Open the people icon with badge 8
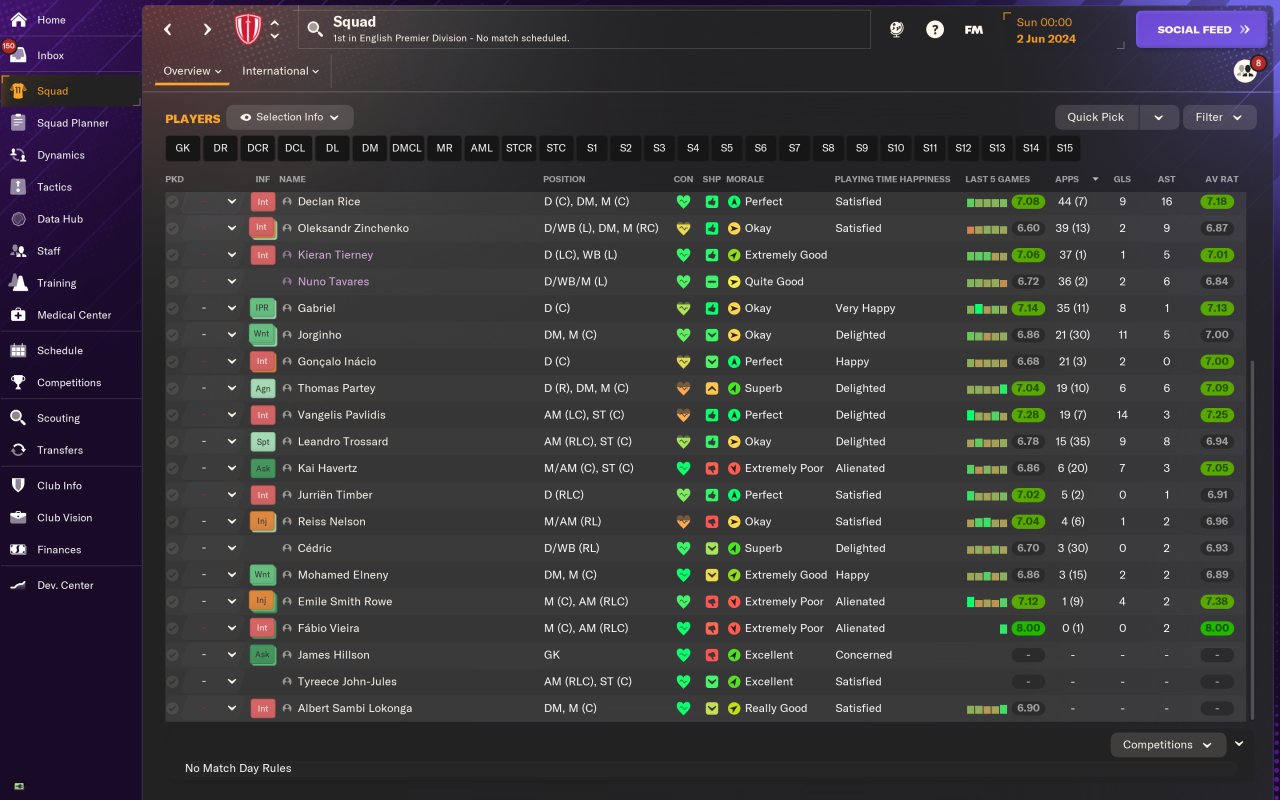The image size is (1280, 800). (x=1245, y=70)
